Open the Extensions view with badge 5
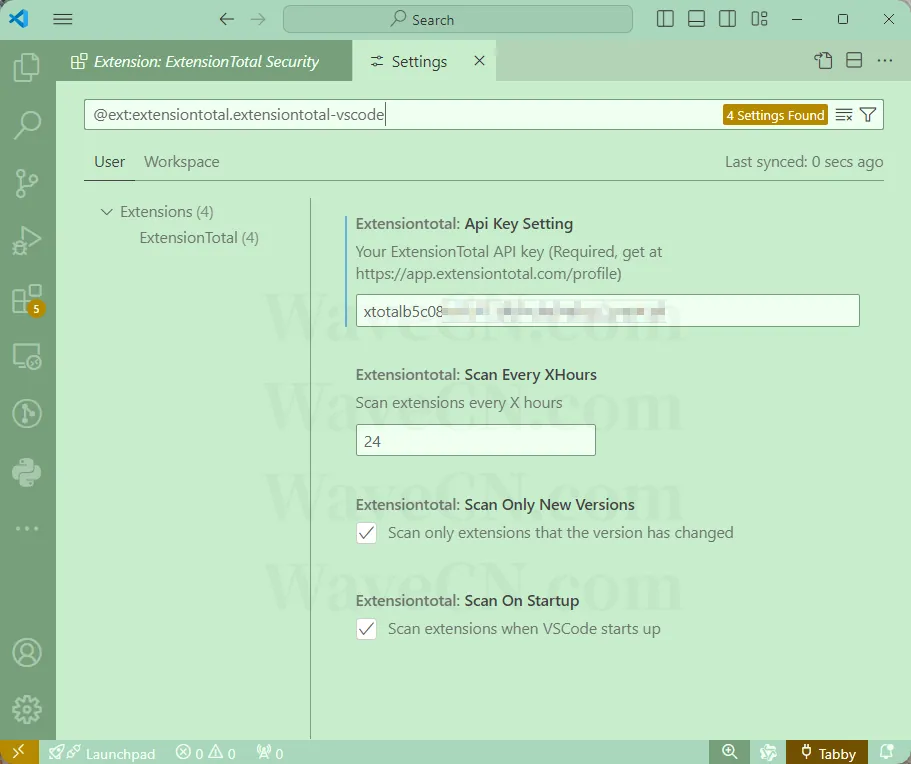Image resolution: width=911 pixels, height=764 pixels. [27, 299]
